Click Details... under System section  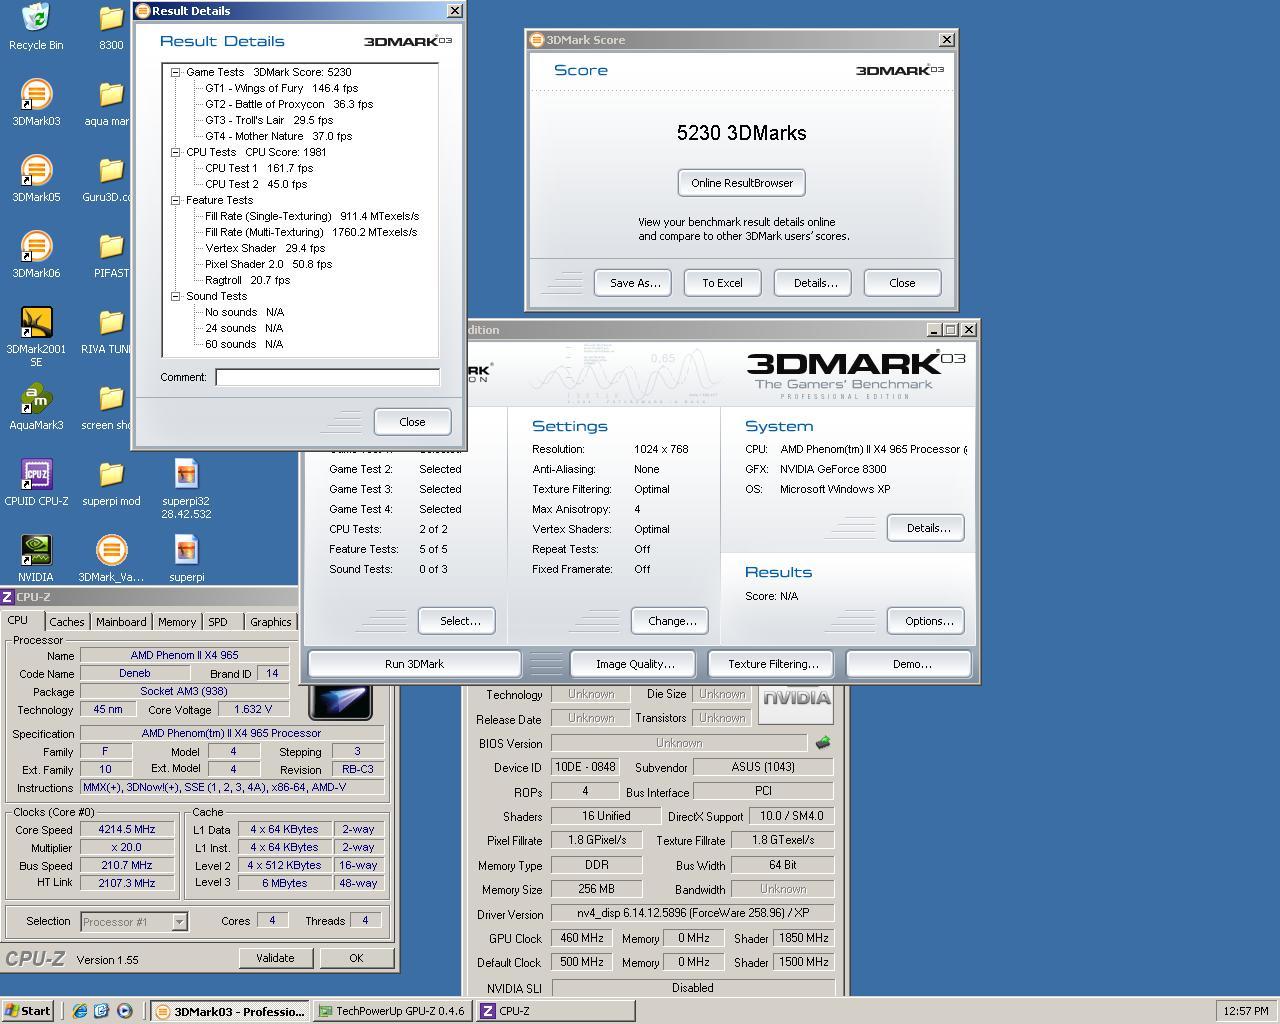pos(928,528)
